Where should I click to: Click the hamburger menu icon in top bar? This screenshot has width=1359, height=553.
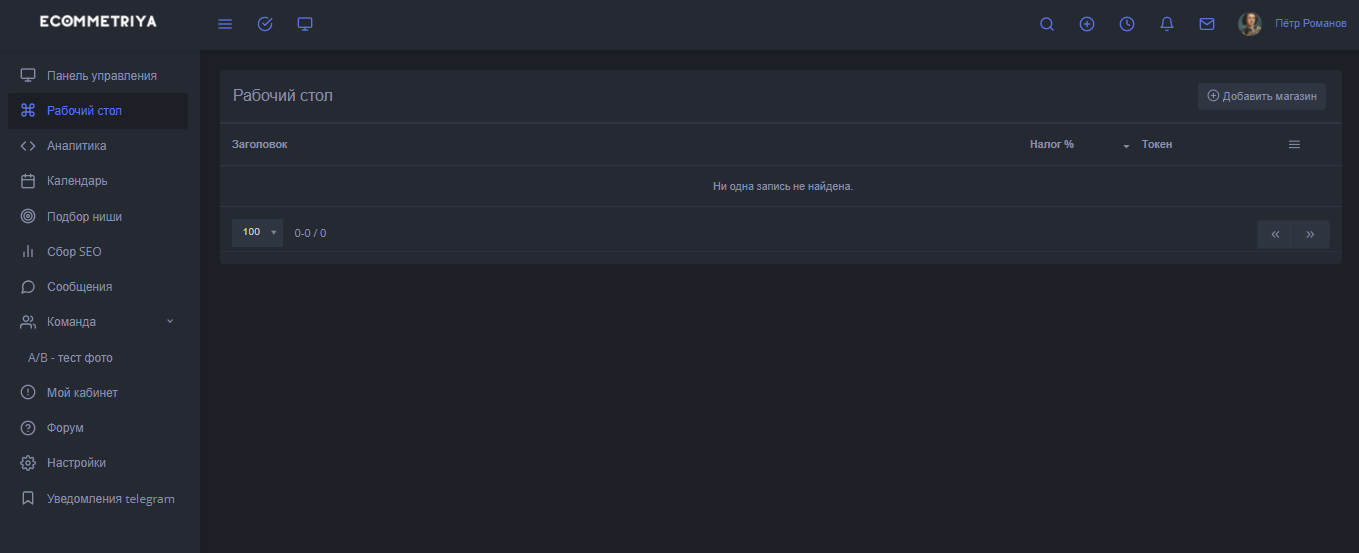coord(225,24)
